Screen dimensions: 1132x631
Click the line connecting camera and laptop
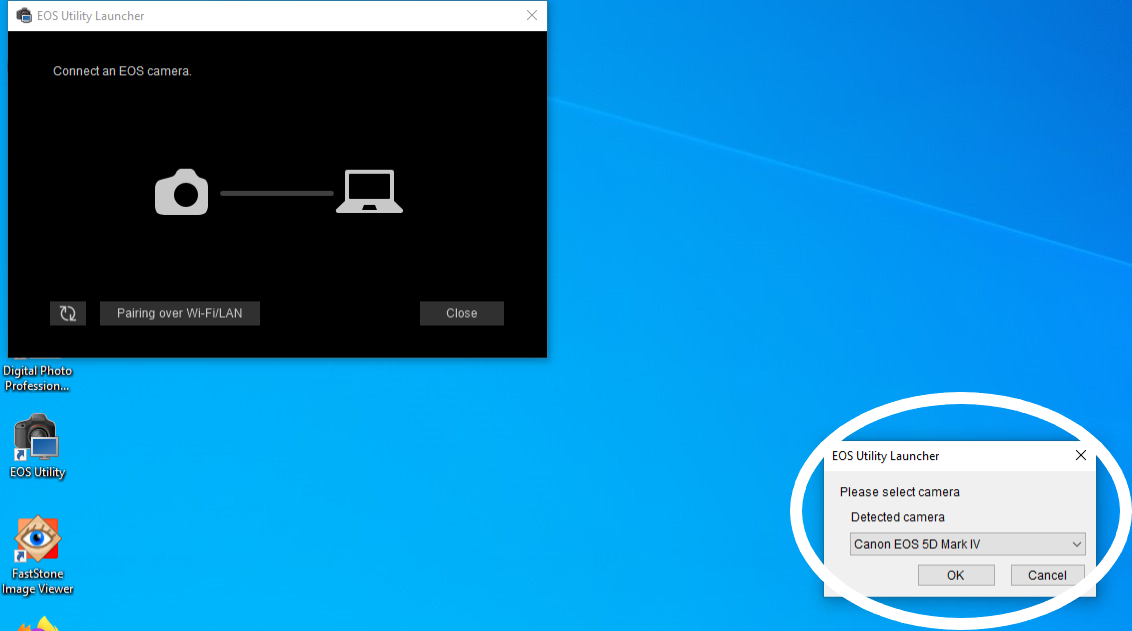tap(276, 193)
